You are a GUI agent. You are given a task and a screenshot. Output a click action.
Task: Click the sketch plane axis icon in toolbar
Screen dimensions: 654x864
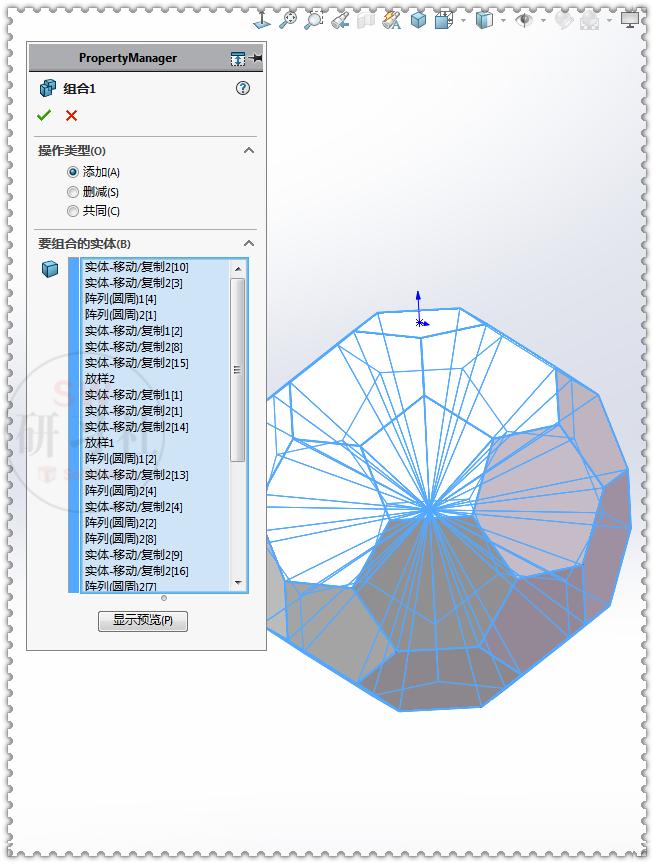(x=262, y=20)
